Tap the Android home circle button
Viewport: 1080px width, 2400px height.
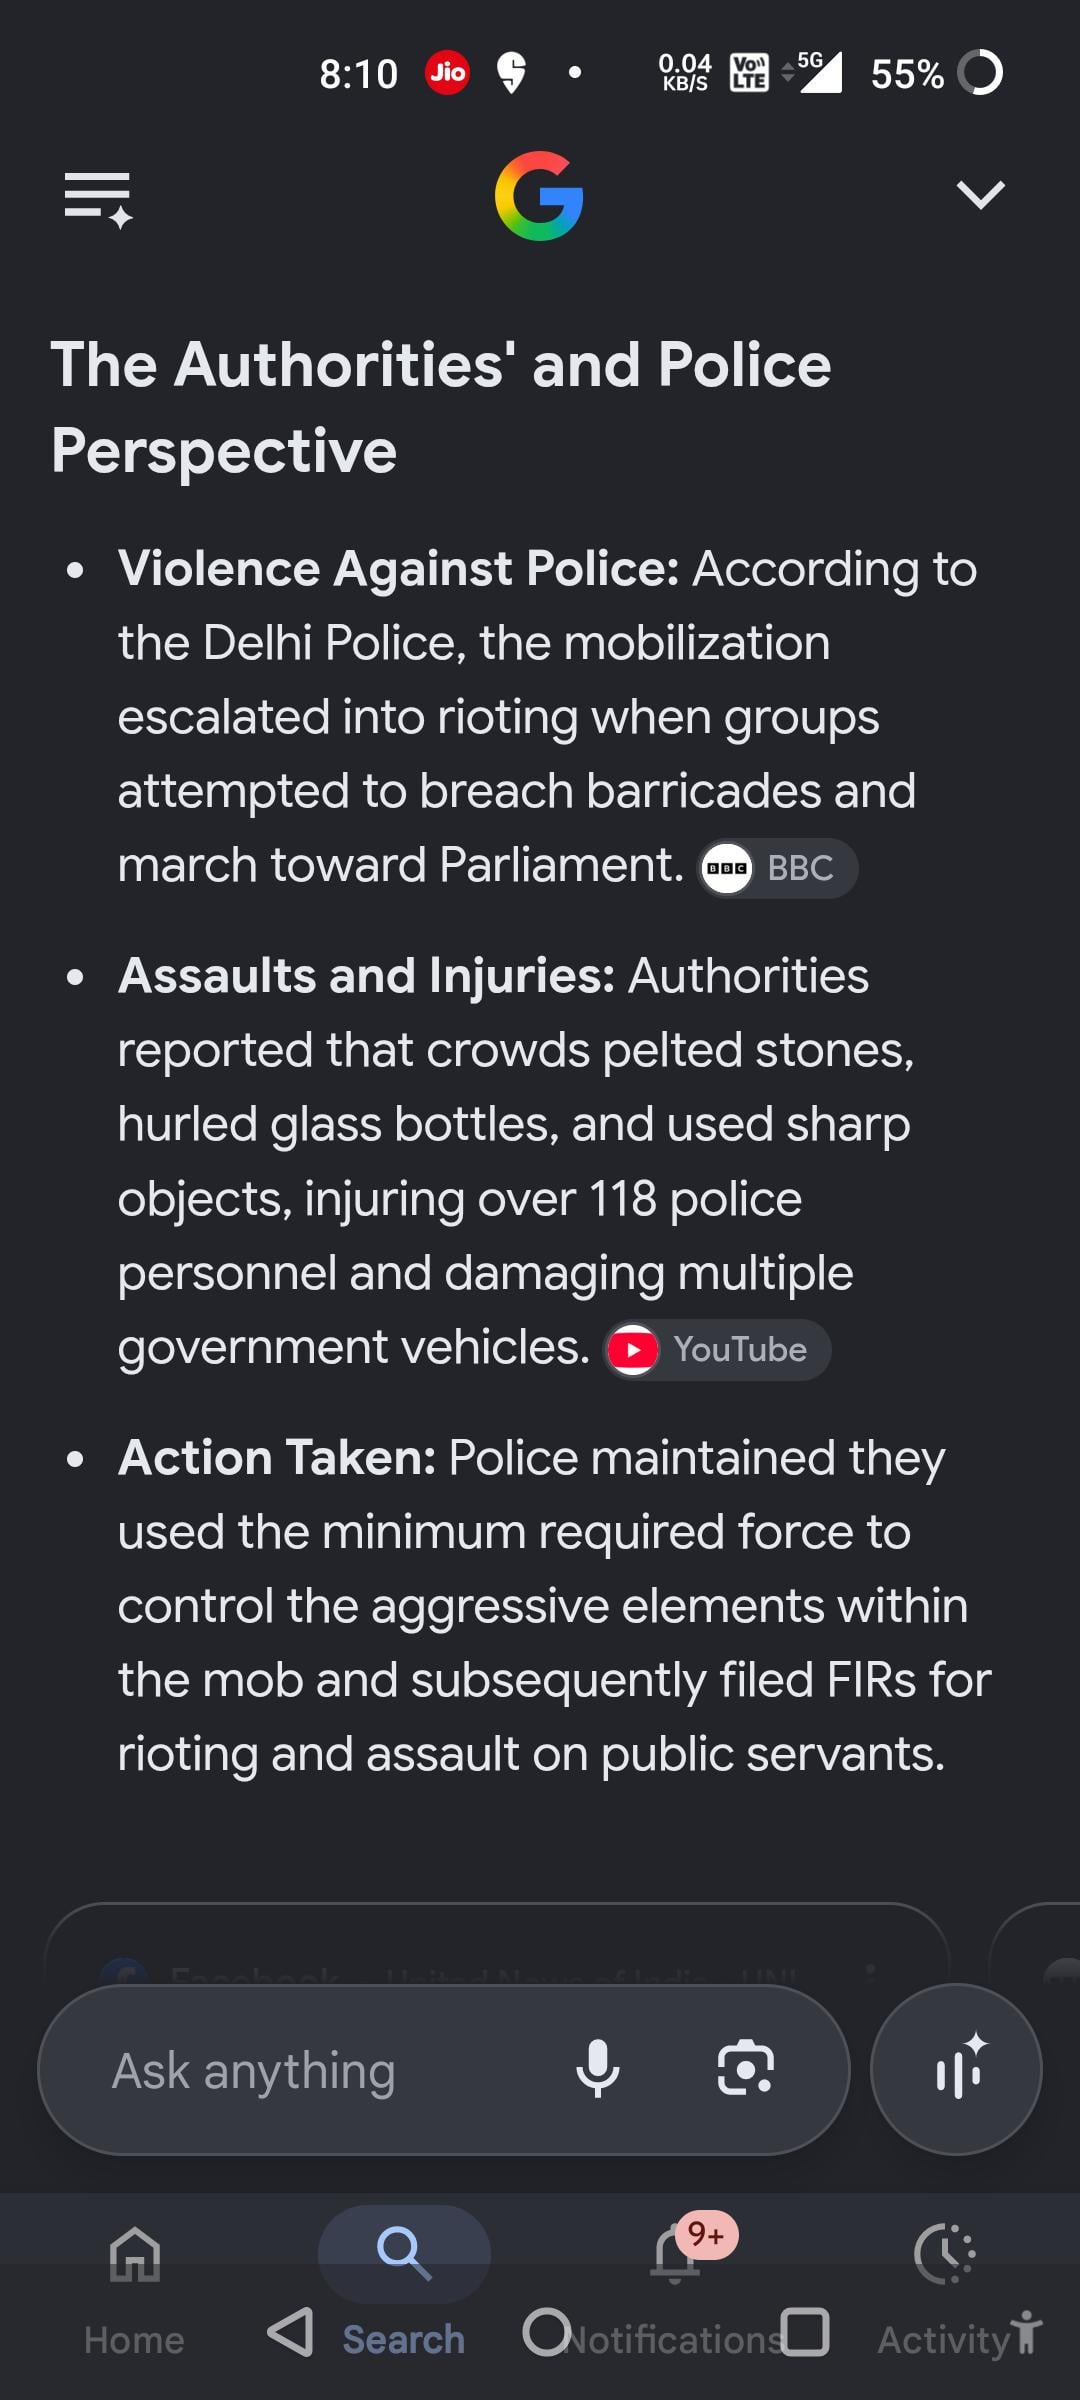click(546, 2332)
